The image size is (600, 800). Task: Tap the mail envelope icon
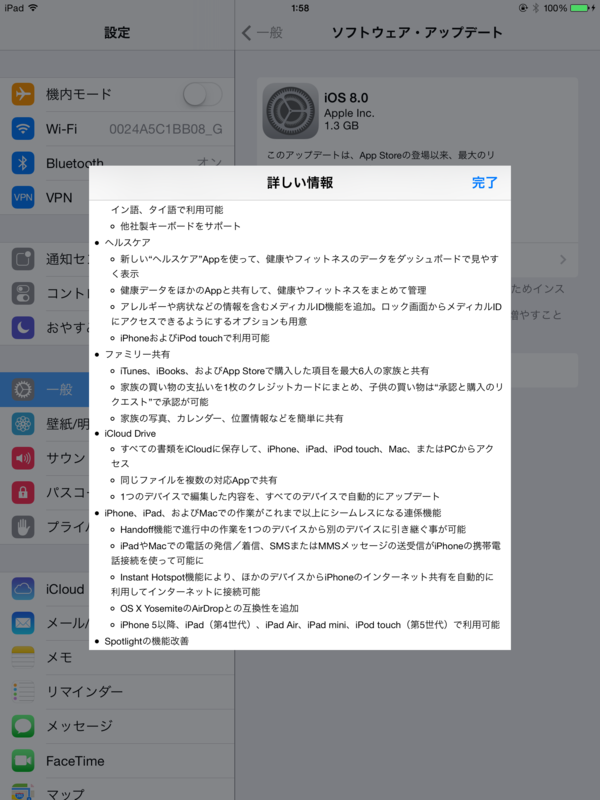(x=23, y=623)
